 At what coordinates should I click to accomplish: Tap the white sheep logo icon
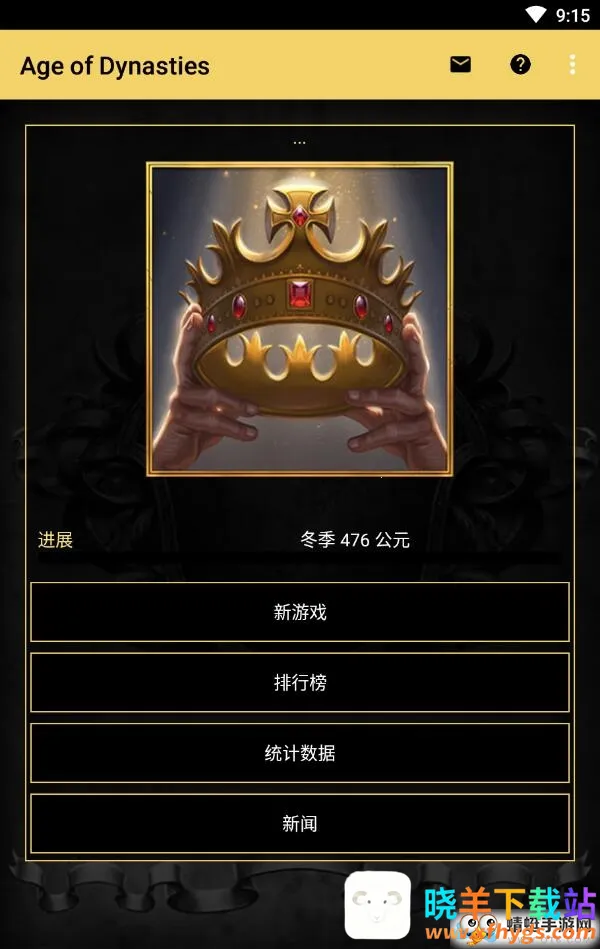click(x=377, y=905)
